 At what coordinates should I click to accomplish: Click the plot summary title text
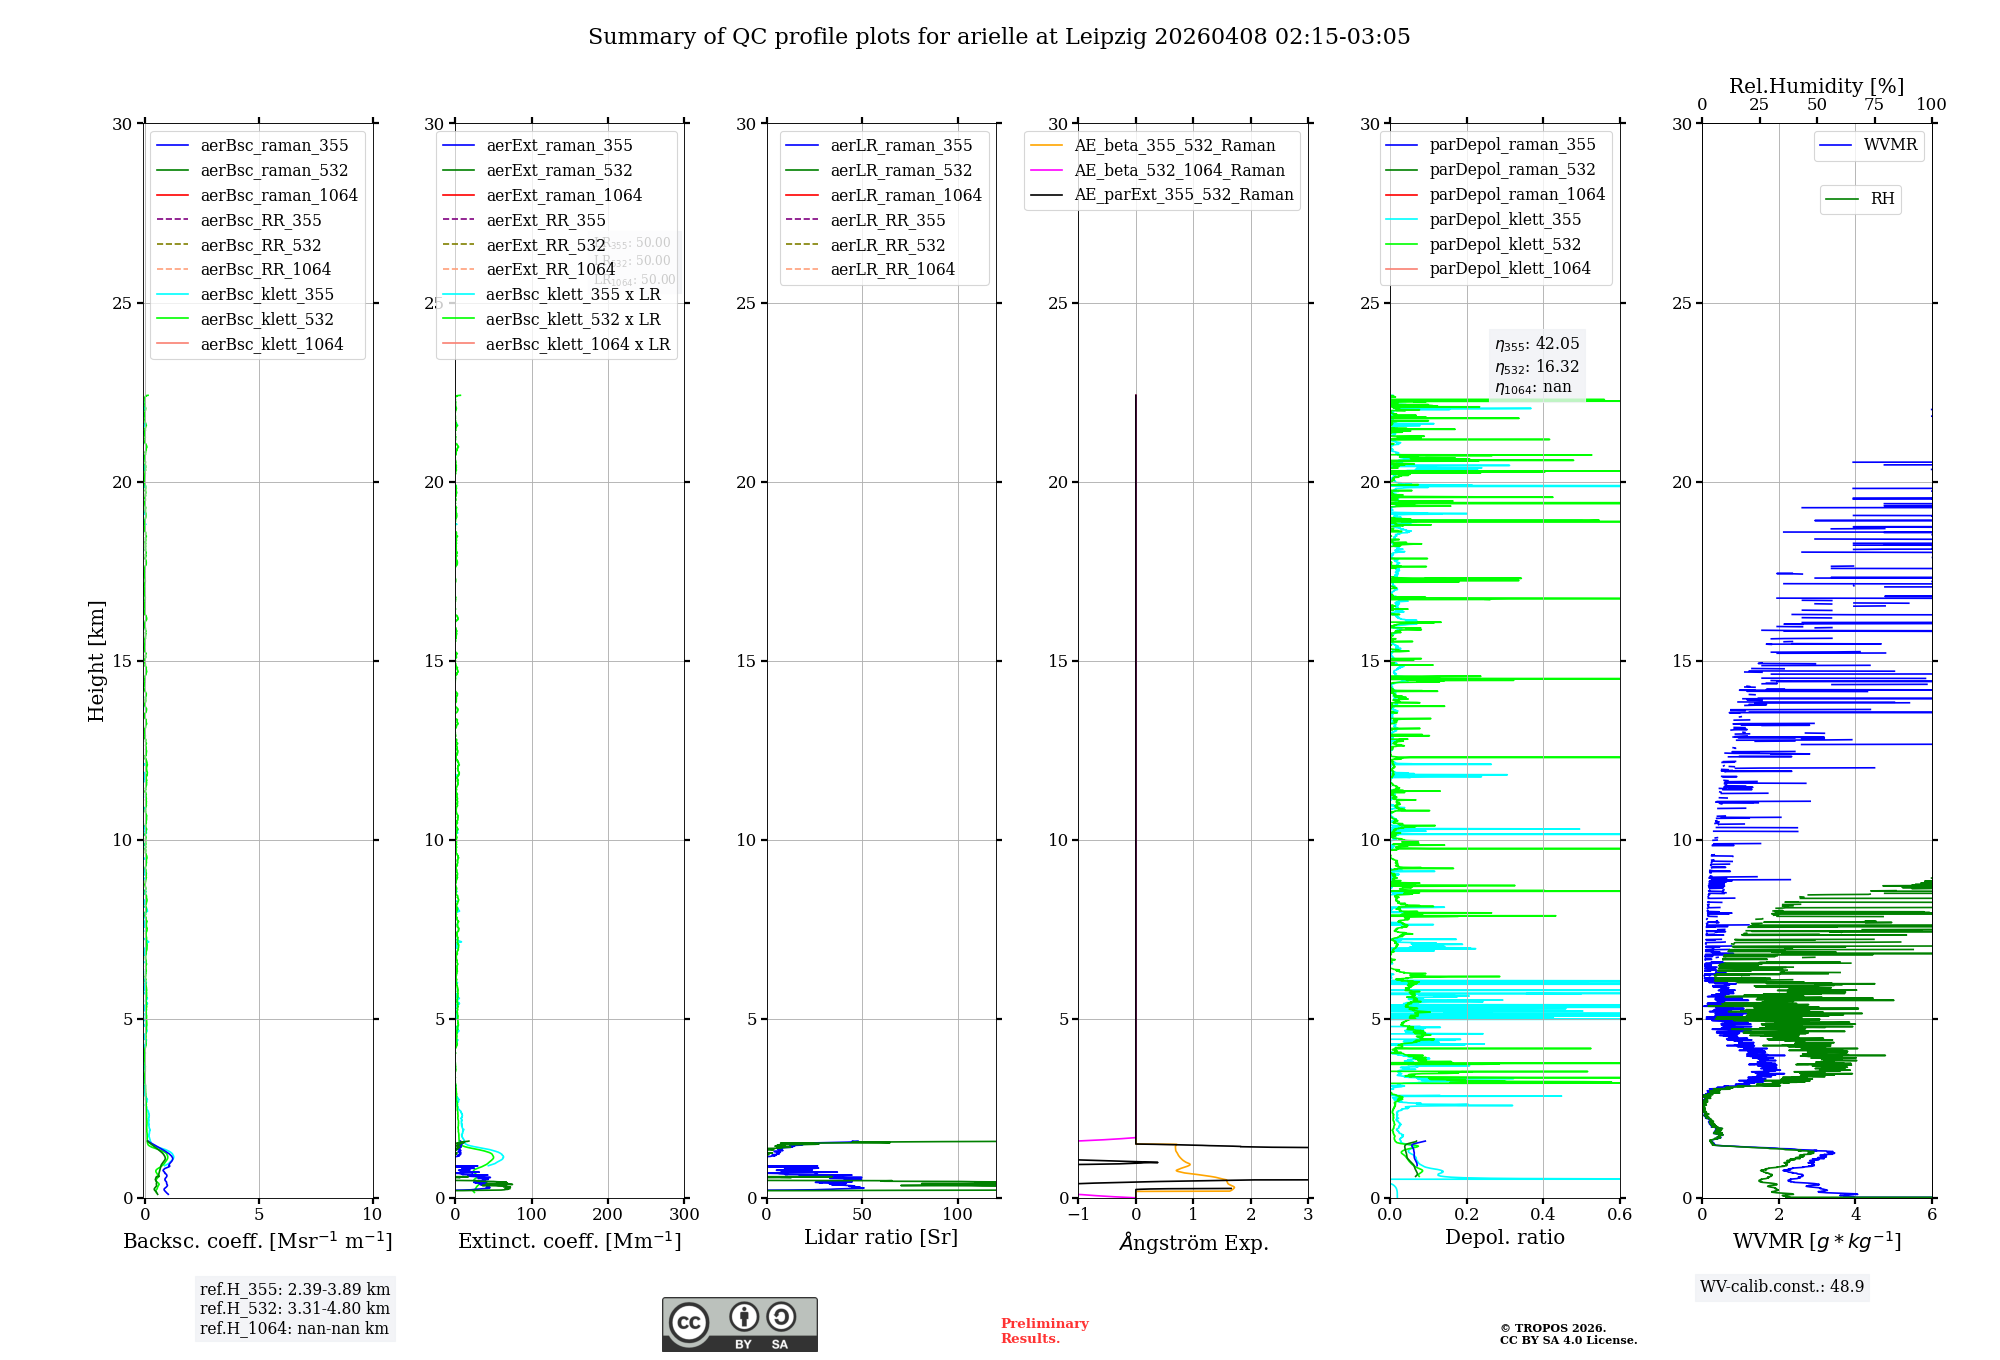pyautogui.click(x=998, y=37)
